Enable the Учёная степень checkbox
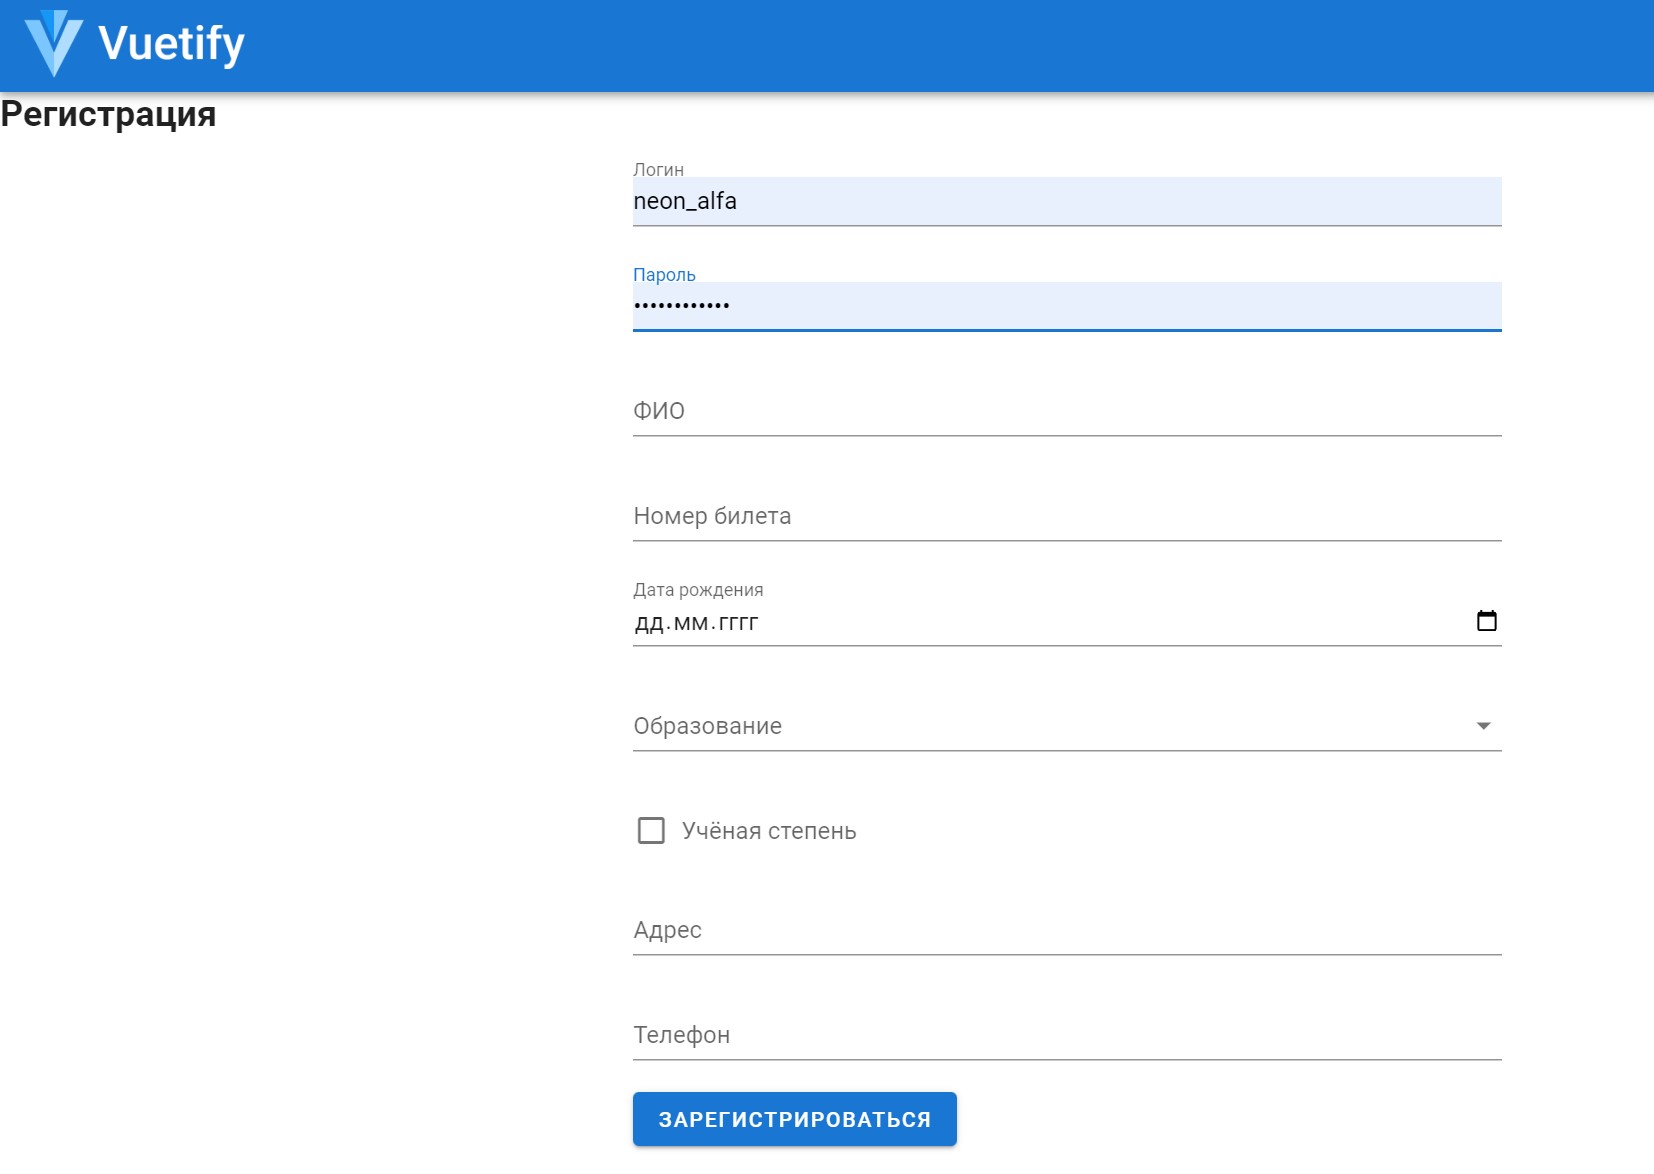The height and width of the screenshot is (1174, 1654). click(x=651, y=831)
